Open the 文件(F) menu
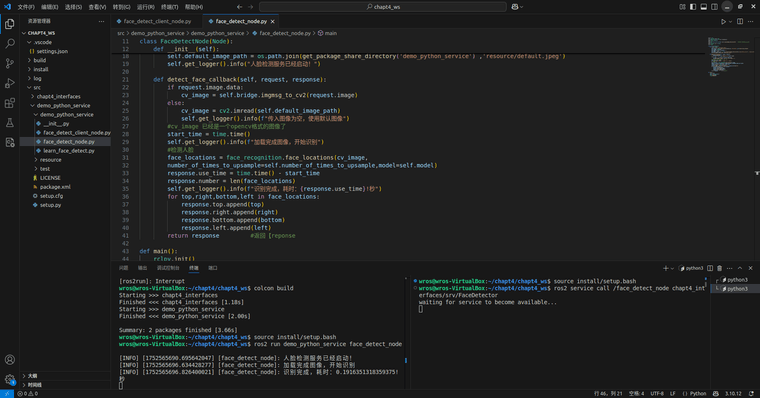The width and height of the screenshot is (760, 398). [26, 7]
